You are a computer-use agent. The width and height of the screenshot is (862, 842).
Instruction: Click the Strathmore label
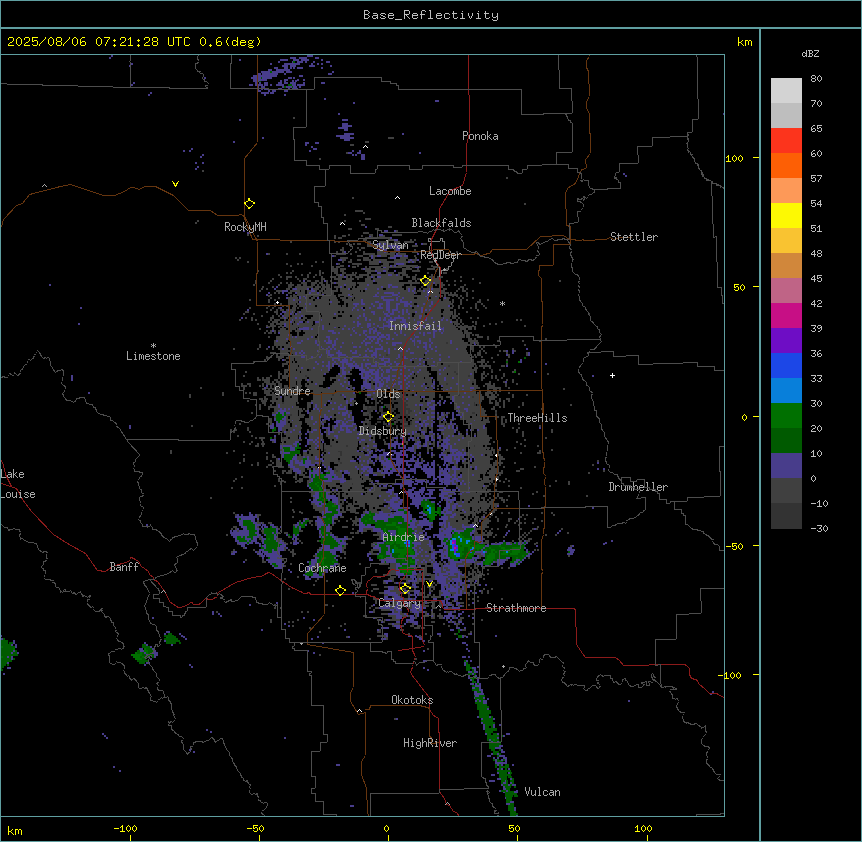[516, 608]
